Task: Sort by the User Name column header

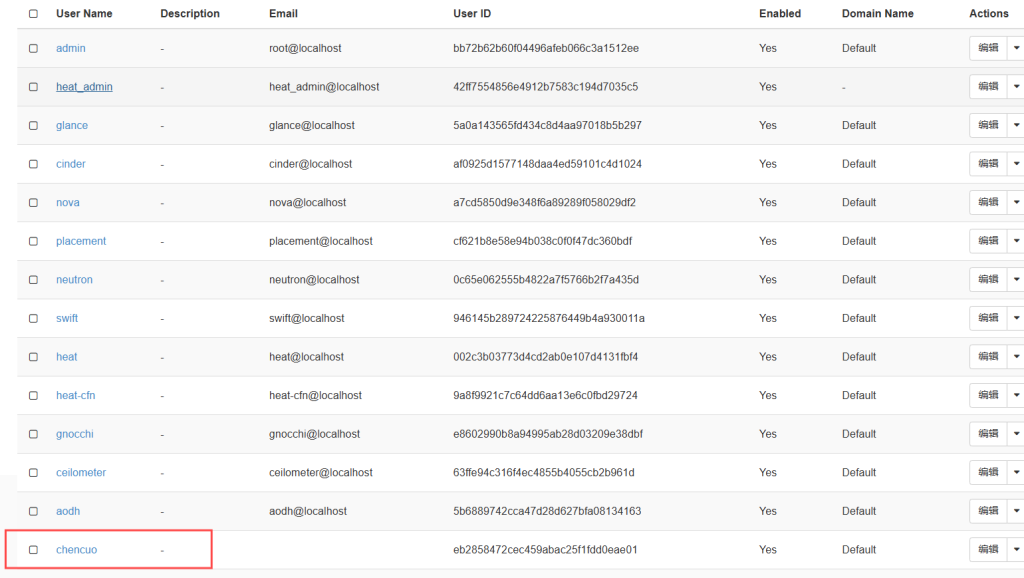Action: point(84,14)
